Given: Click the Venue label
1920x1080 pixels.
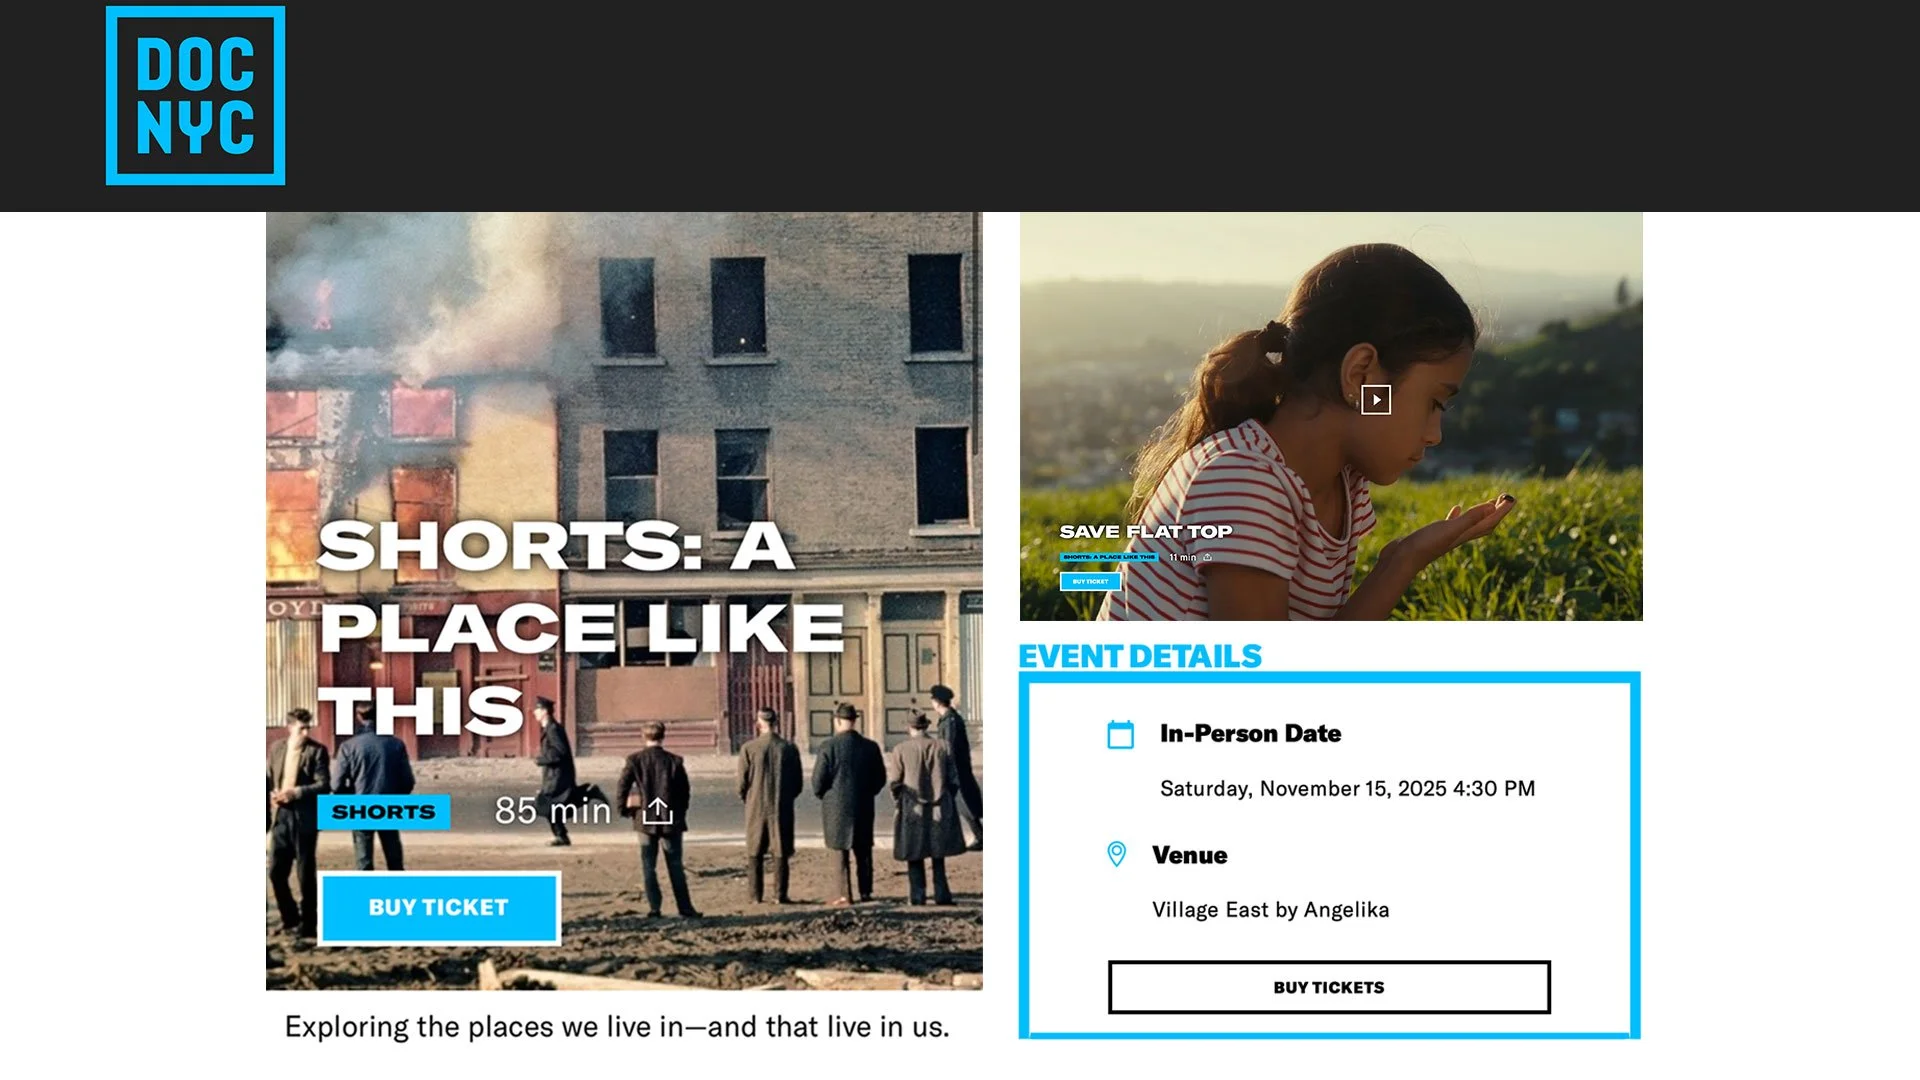Looking at the screenshot, I should 1189,855.
